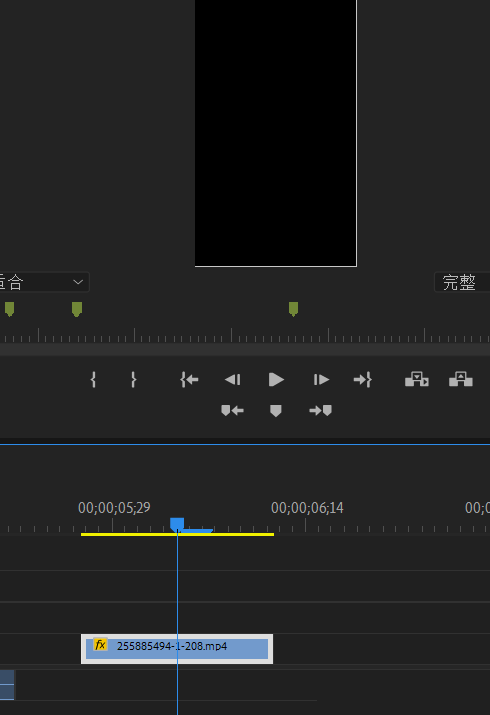Jump to the Out point
Viewport: 490px width, 715px height.
tap(363, 379)
